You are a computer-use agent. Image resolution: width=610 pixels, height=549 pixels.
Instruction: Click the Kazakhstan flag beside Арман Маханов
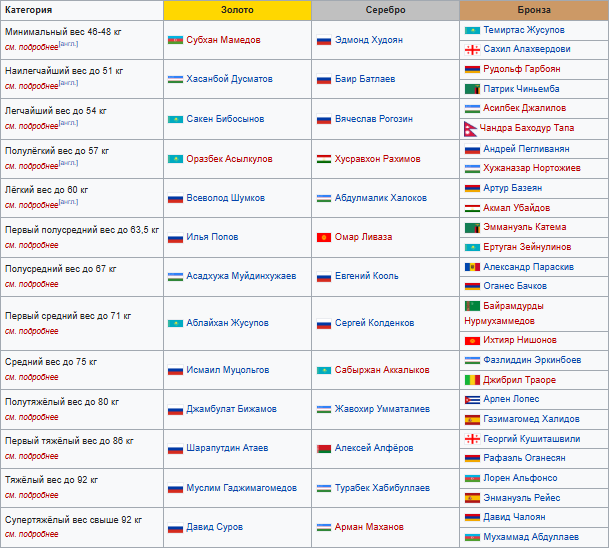pyautogui.click(x=324, y=527)
